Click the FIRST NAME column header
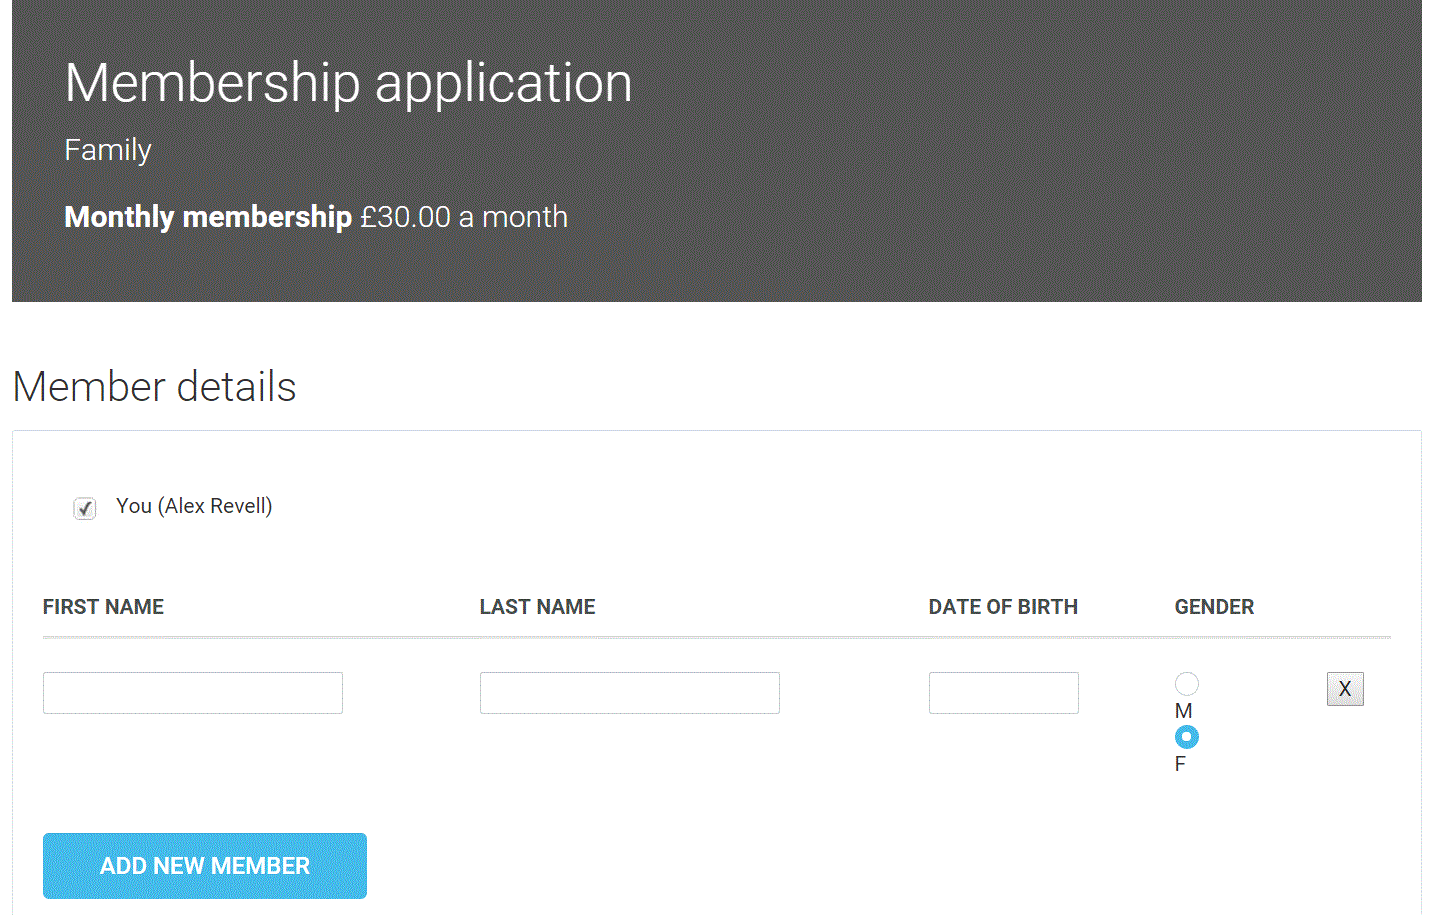 103,607
